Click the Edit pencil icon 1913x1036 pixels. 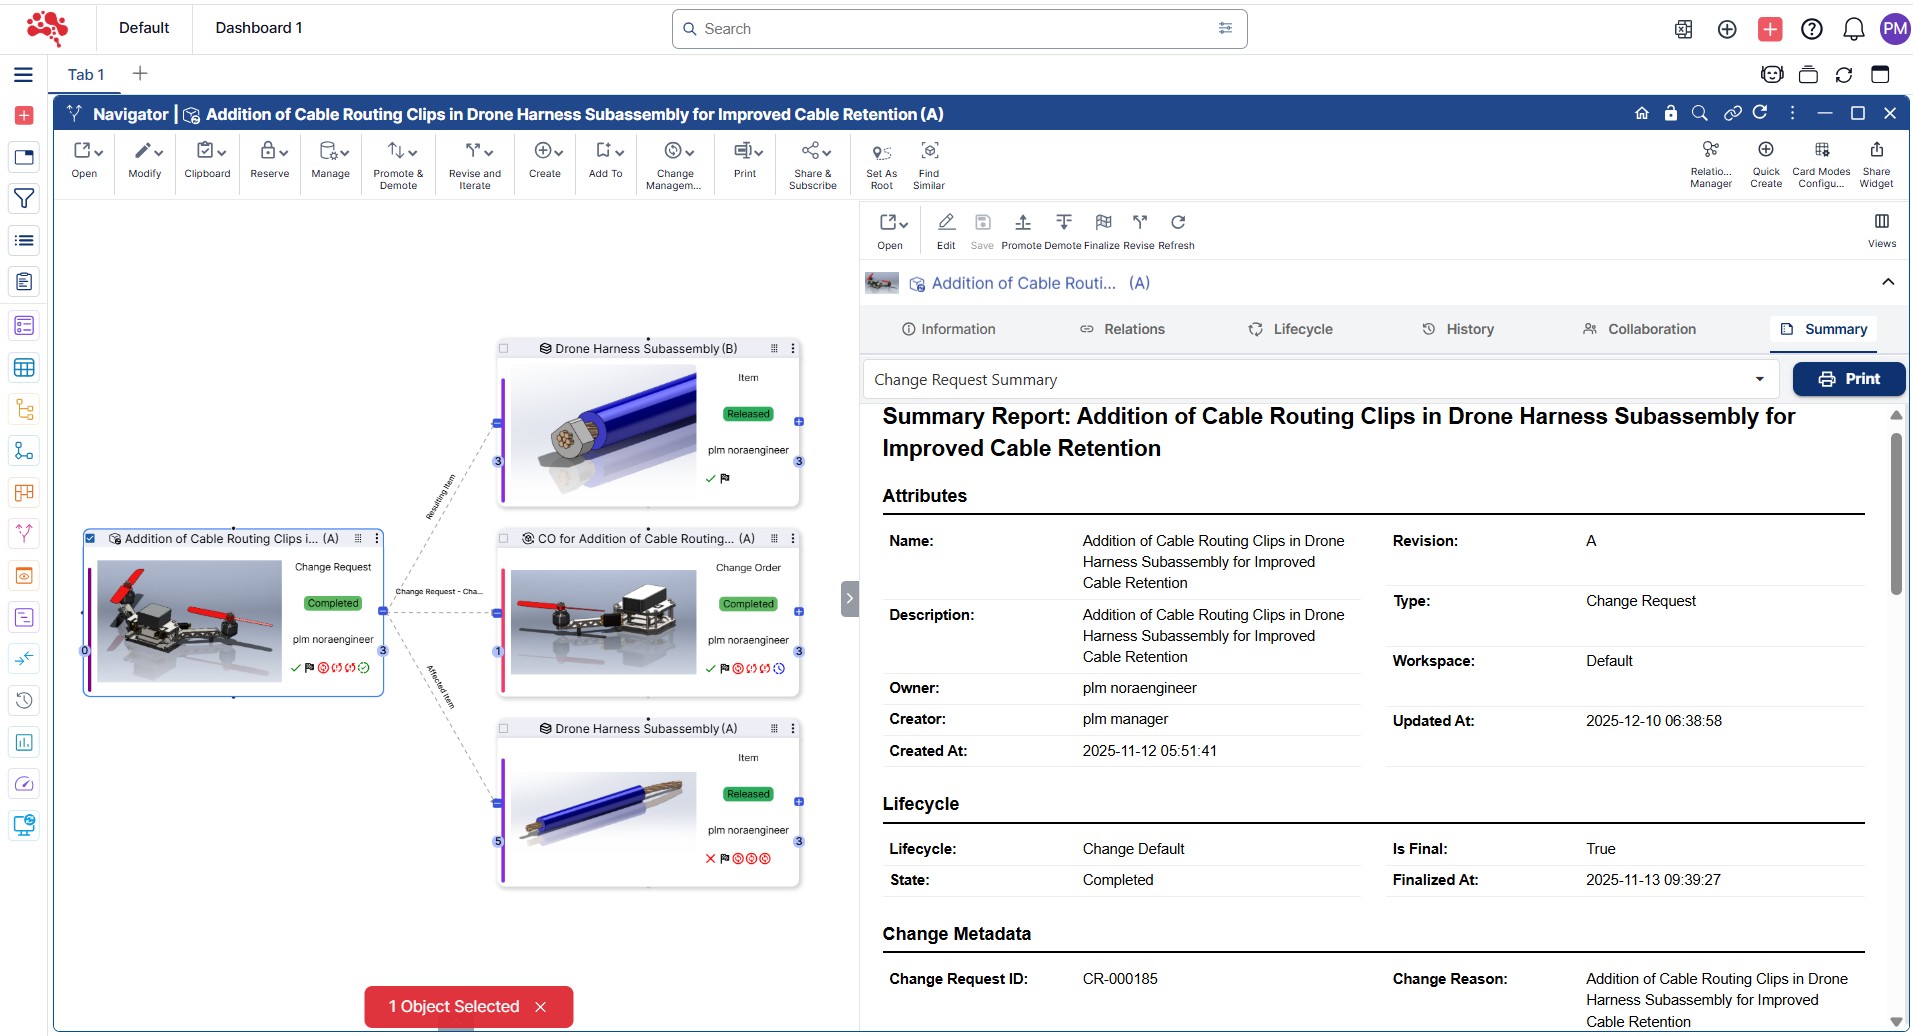click(x=946, y=222)
